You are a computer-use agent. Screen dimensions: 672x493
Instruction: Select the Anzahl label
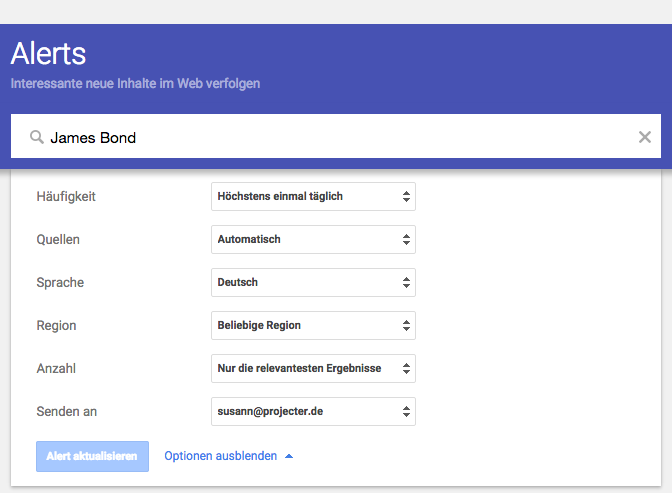coord(56,369)
